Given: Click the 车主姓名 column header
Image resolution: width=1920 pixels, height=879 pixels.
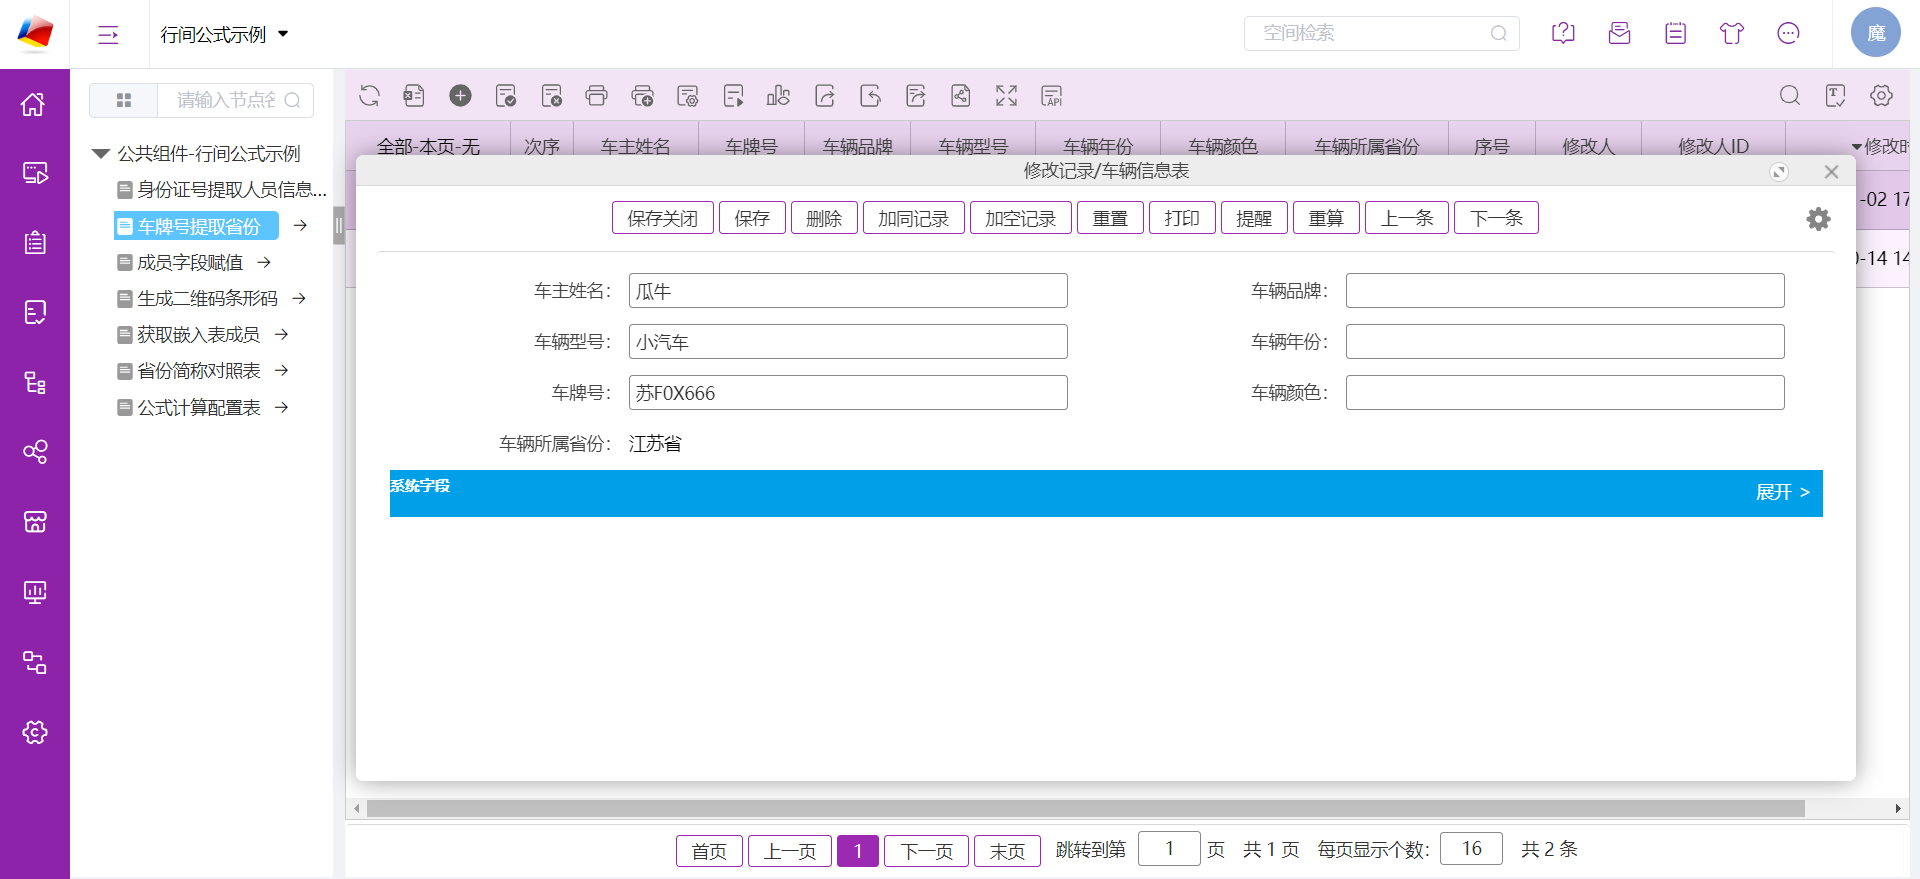Looking at the screenshot, I should [x=635, y=146].
